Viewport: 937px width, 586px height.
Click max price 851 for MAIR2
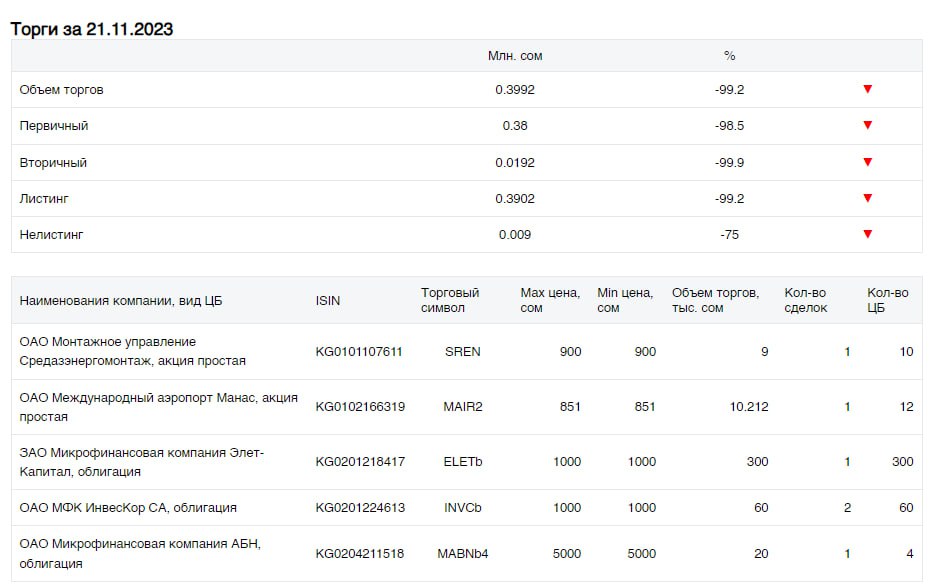[x=570, y=407]
